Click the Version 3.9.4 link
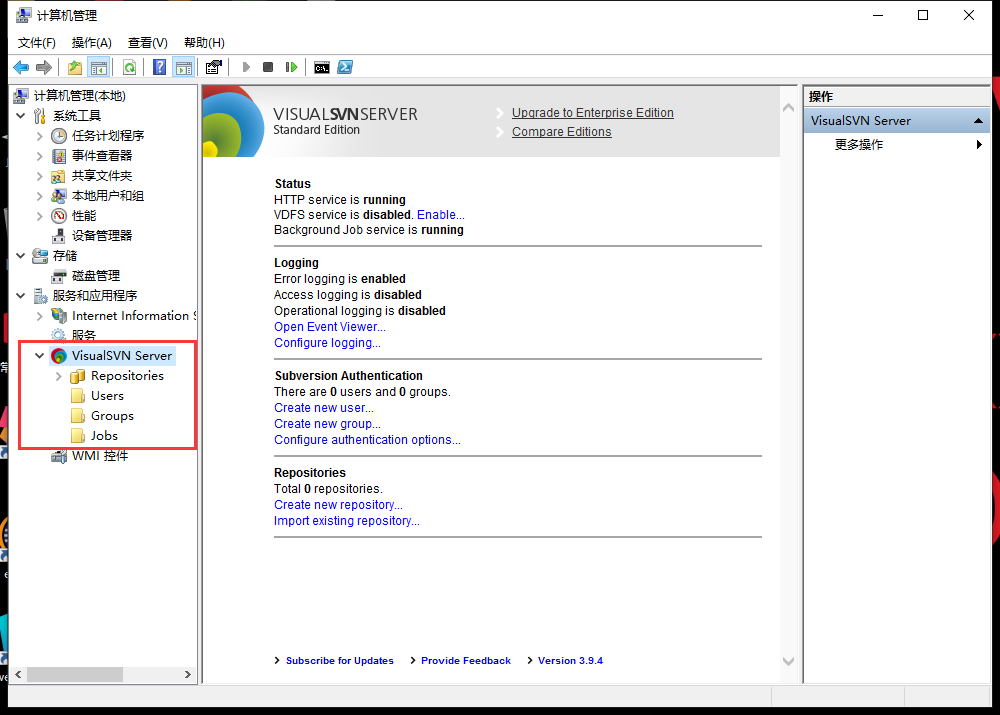Viewport: 1000px width, 715px height. click(570, 661)
